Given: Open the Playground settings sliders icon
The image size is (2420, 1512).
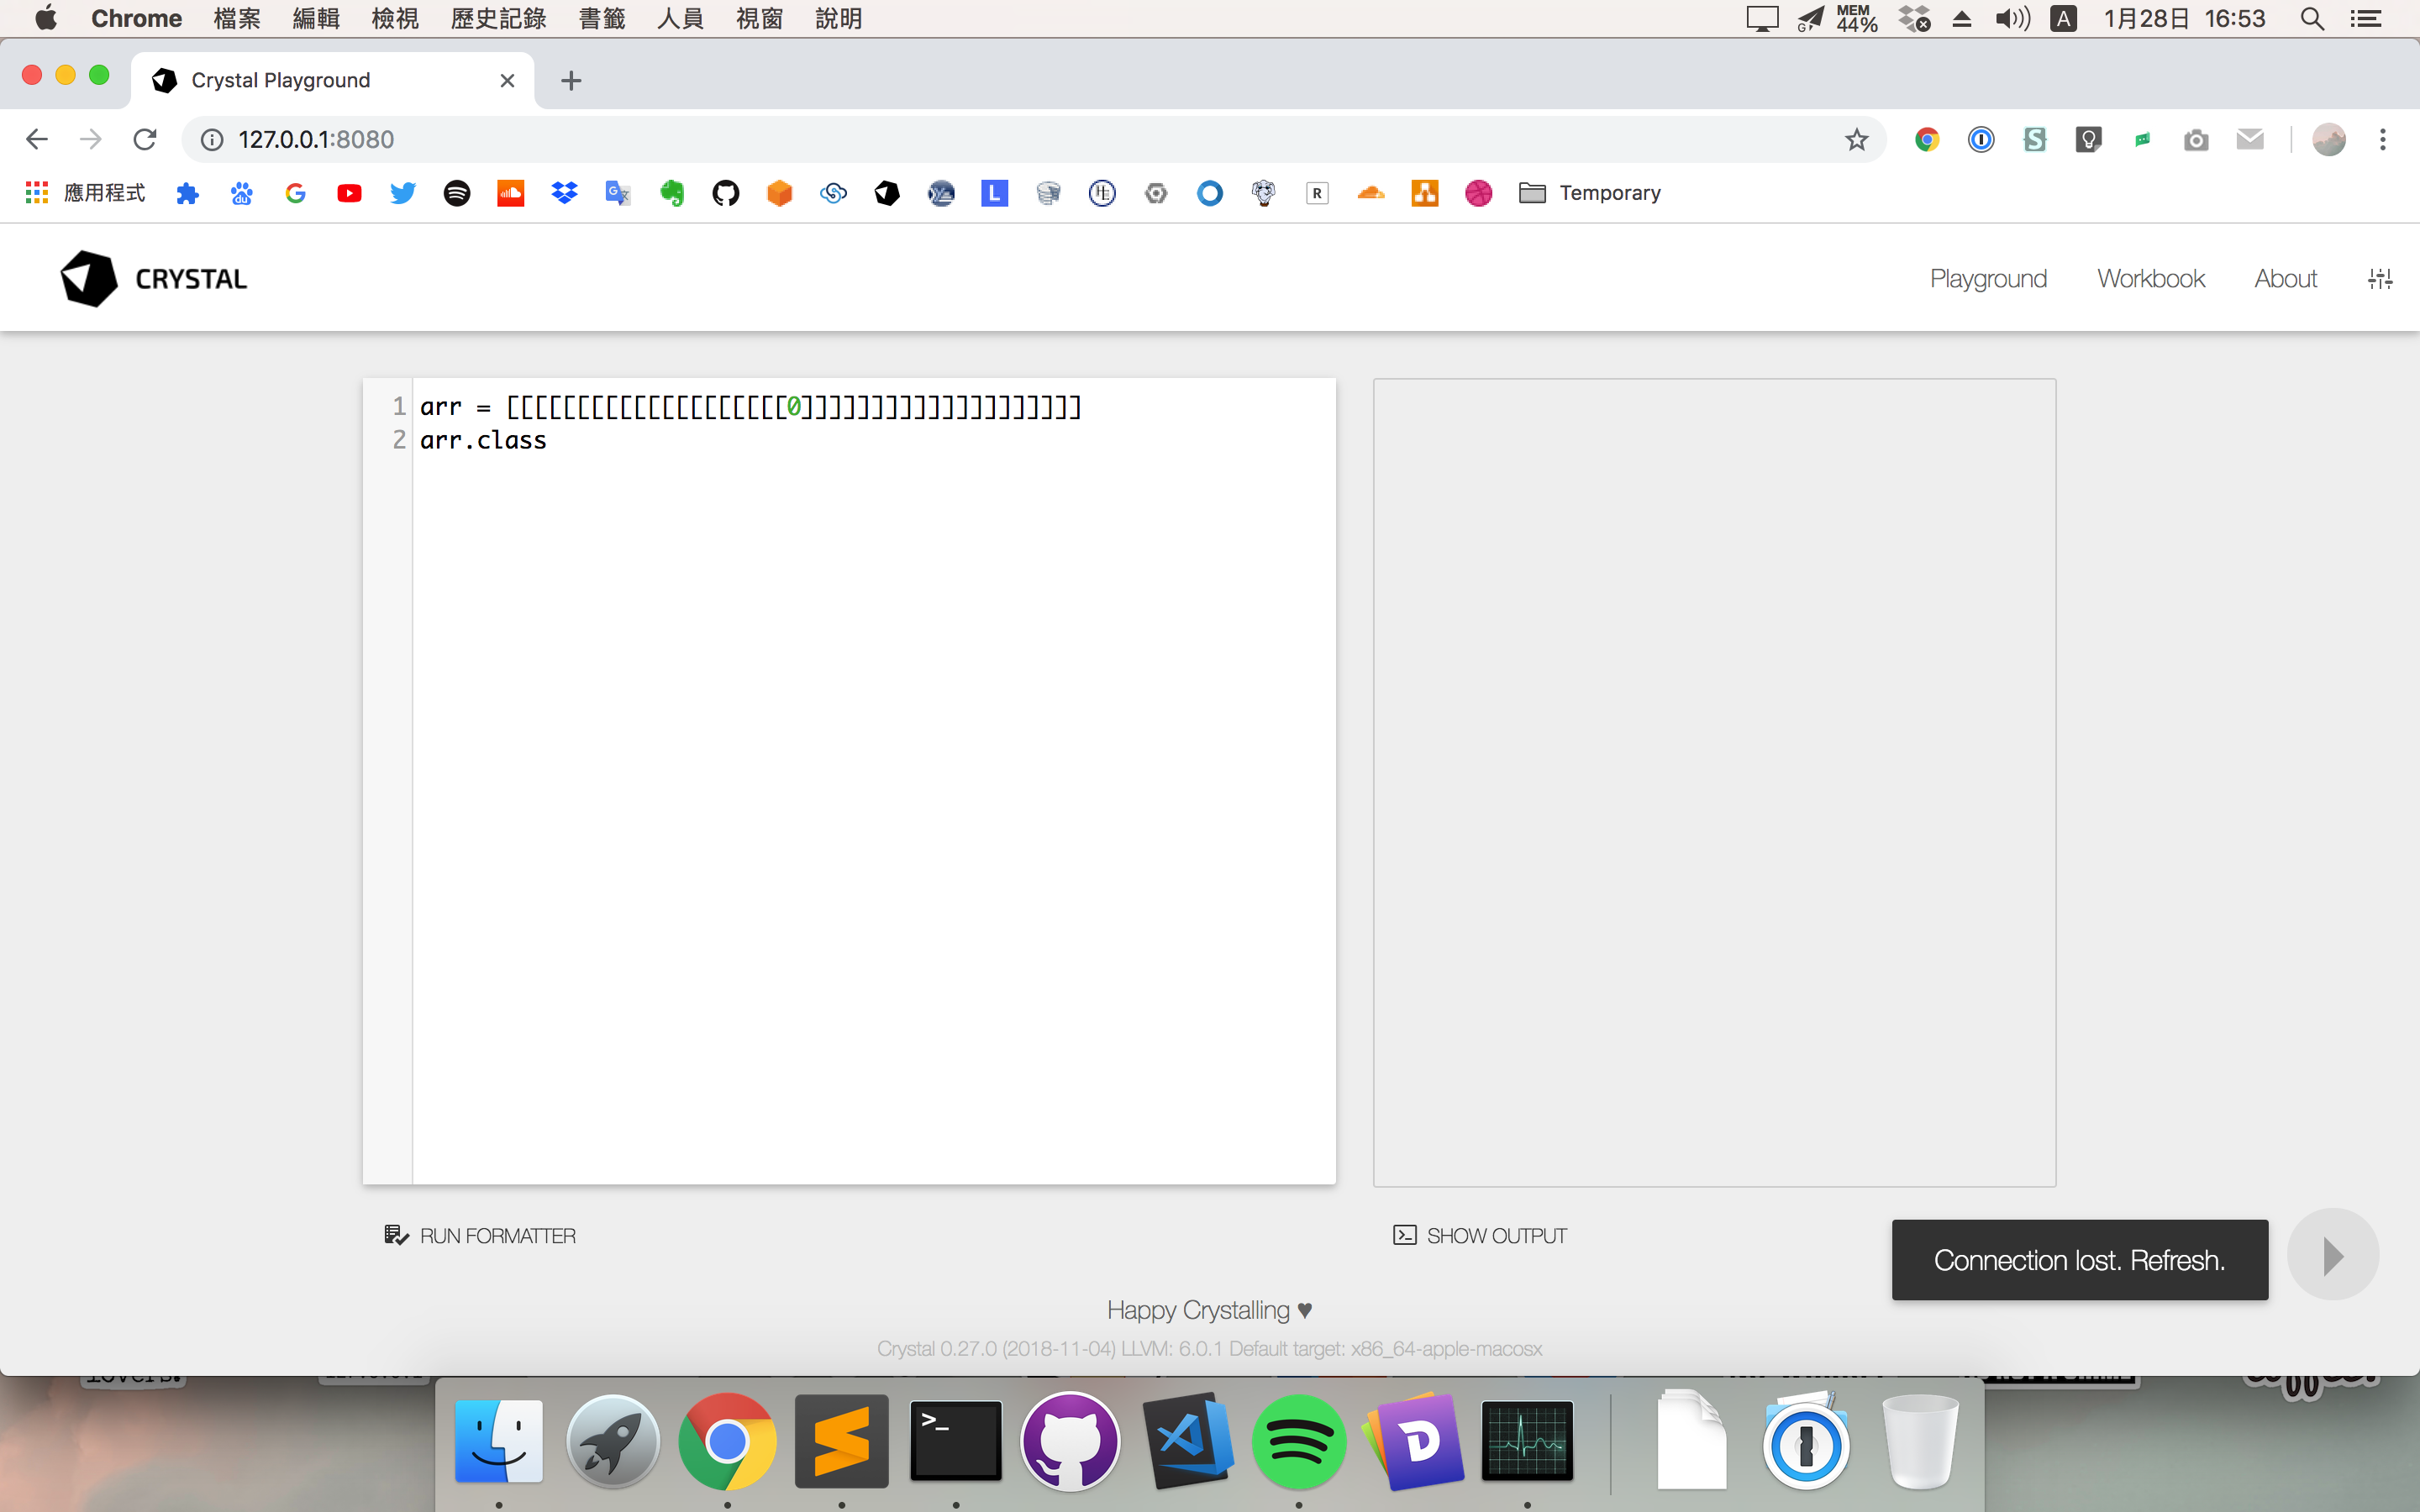Looking at the screenshot, I should pos(2380,279).
